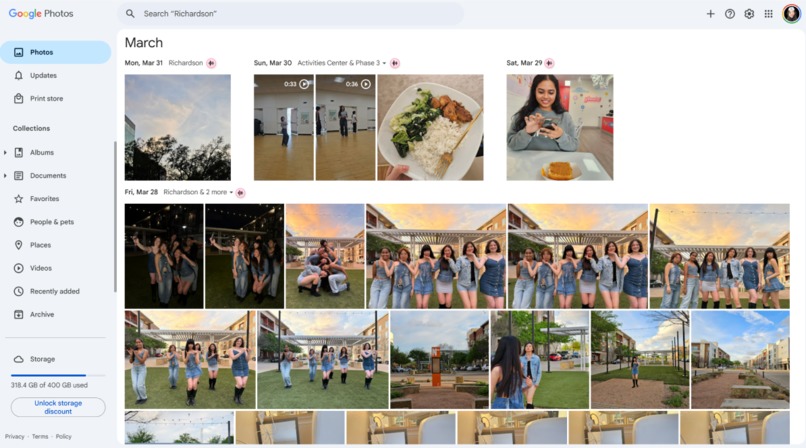Click the Storage cloud icon
The height and width of the screenshot is (448, 806).
[x=19, y=359]
